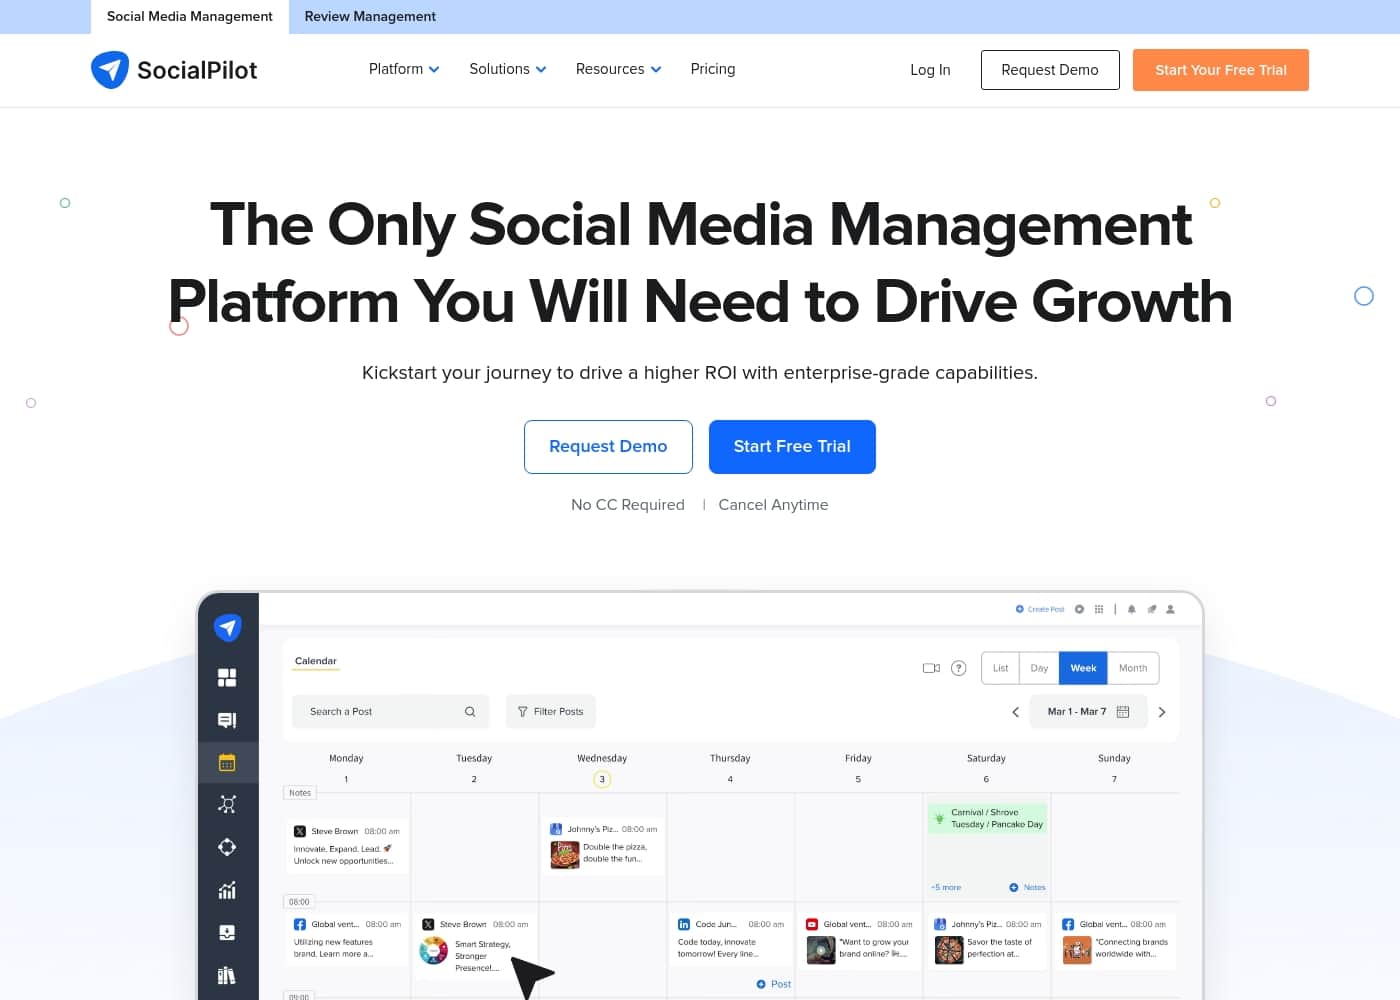
Task: Open the analytics bar chart sidebar icon
Action: 227,890
